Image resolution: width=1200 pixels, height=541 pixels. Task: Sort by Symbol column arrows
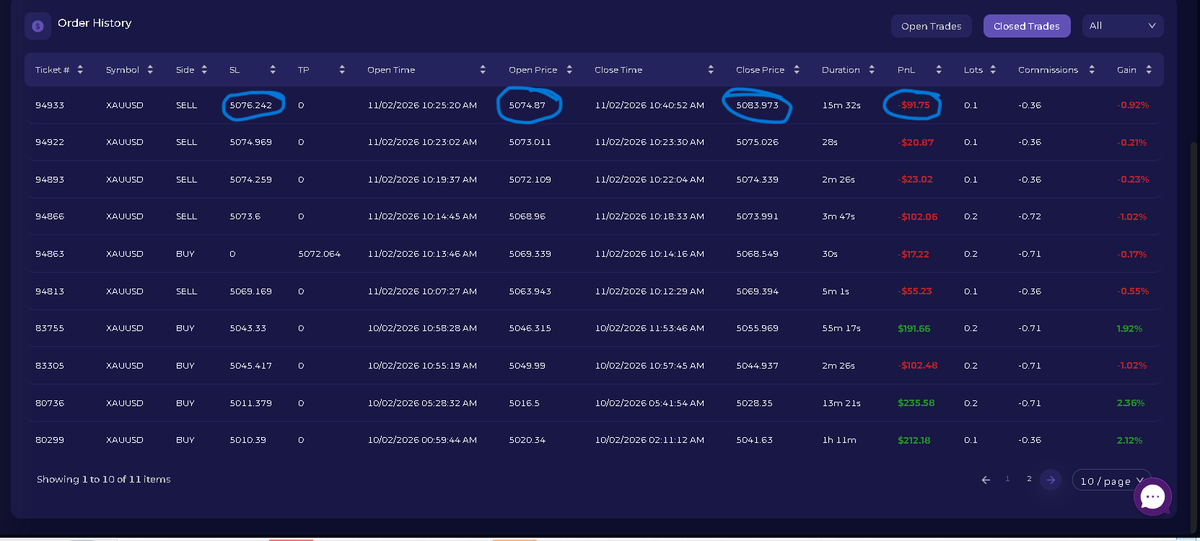coord(150,70)
